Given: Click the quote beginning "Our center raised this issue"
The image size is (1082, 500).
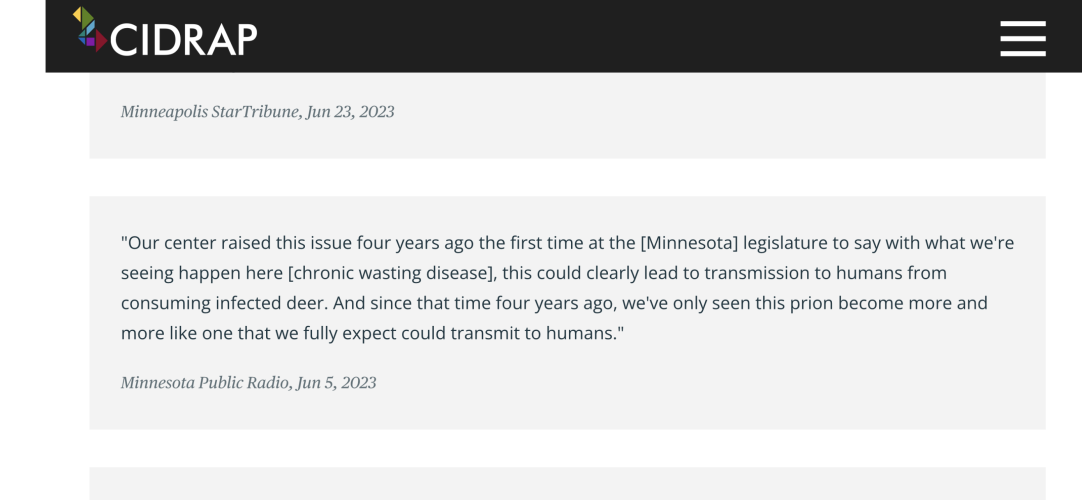Looking at the screenshot, I should 567,288.
